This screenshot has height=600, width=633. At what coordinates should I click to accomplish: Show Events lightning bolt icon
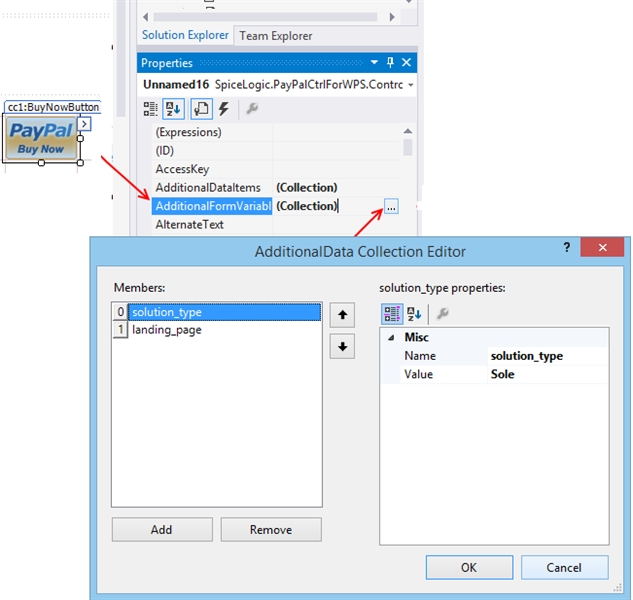224,109
